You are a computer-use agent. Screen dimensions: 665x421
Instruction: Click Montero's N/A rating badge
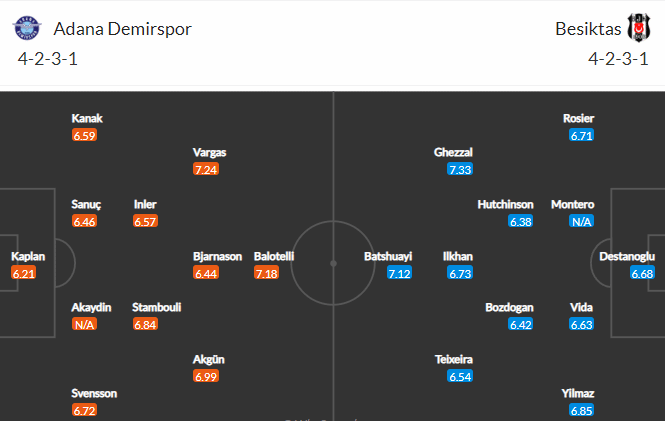pyautogui.click(x=581, y=221)
